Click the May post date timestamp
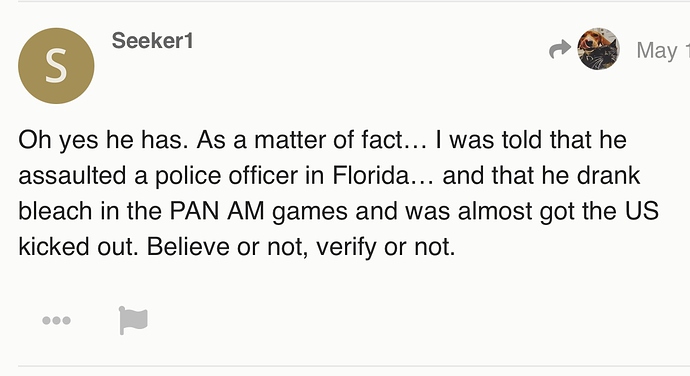This screenshot has height=376, width=690. tap(663, 51)
